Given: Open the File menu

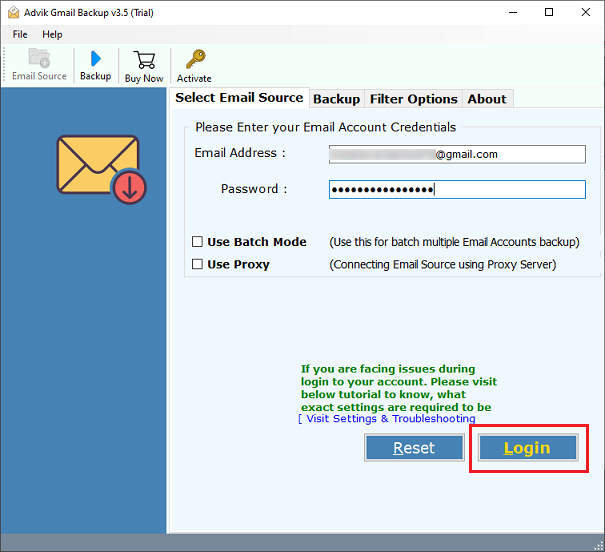Looking at the screenshot, I should coord(20,34).
